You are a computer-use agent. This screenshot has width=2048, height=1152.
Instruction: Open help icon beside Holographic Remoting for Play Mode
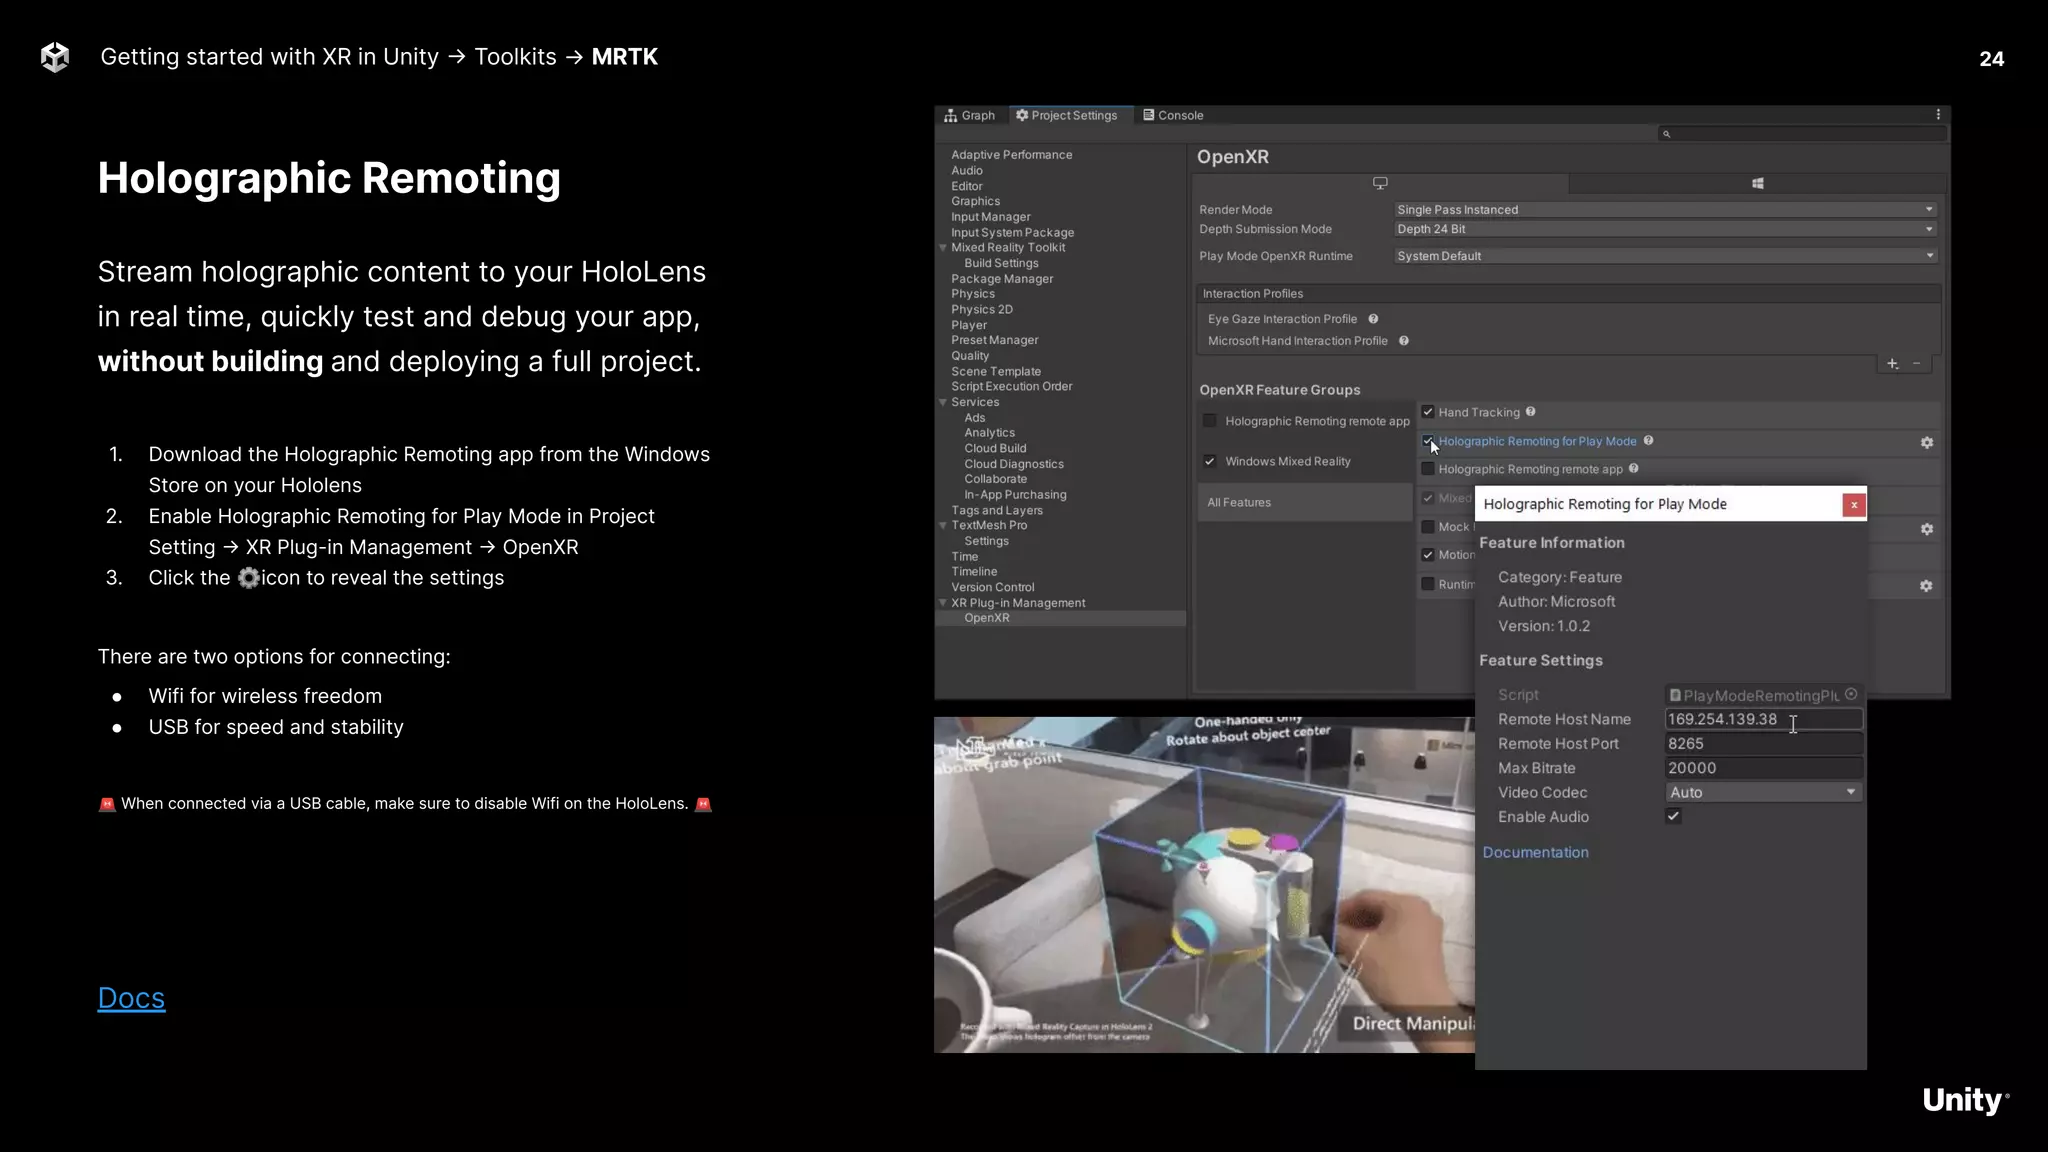pyautogui.click(x=1649, y=441)
